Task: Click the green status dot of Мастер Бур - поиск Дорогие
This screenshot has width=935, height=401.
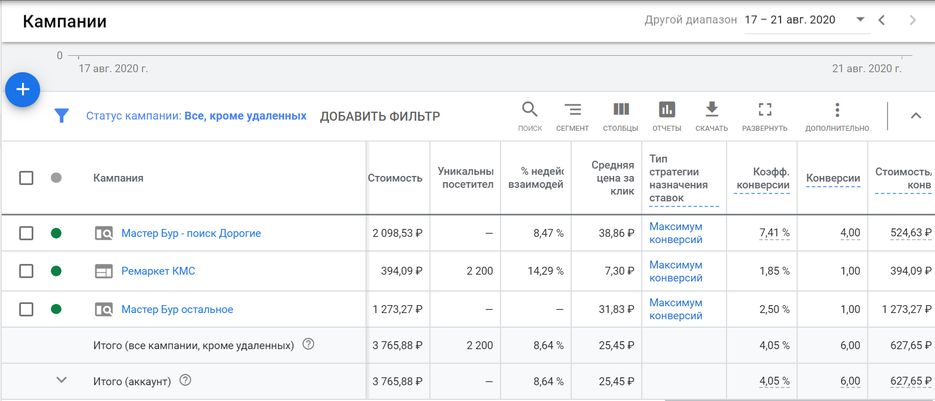Action: tap(56, 233)
